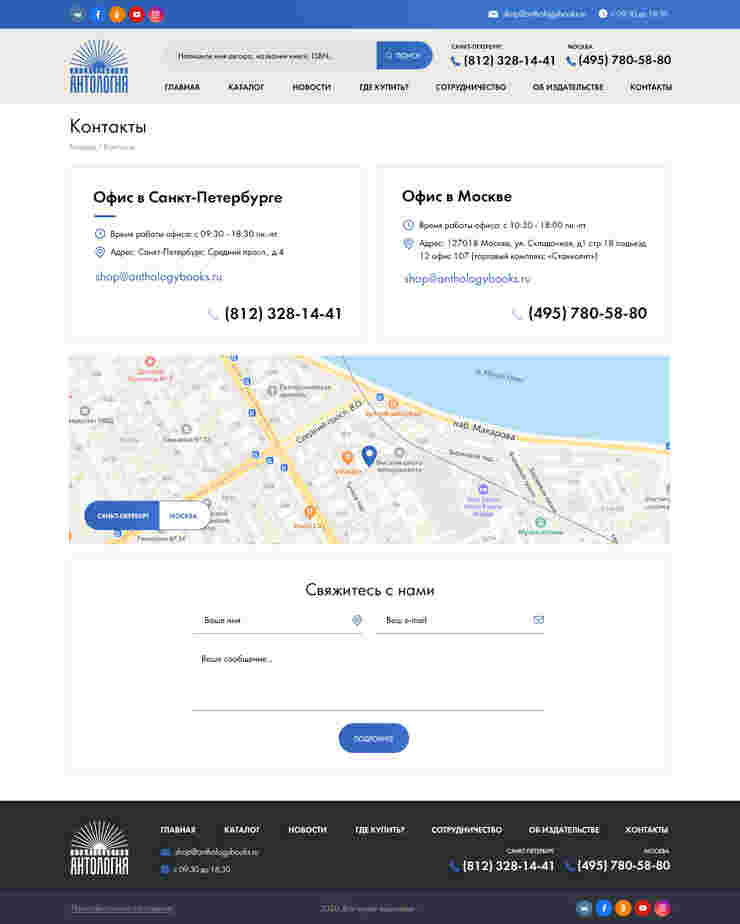Image resolution: width=740 pixels, height=924 pixels.
Task: Open КОНТАКТЫ in header menu
Action: [651, 87]
